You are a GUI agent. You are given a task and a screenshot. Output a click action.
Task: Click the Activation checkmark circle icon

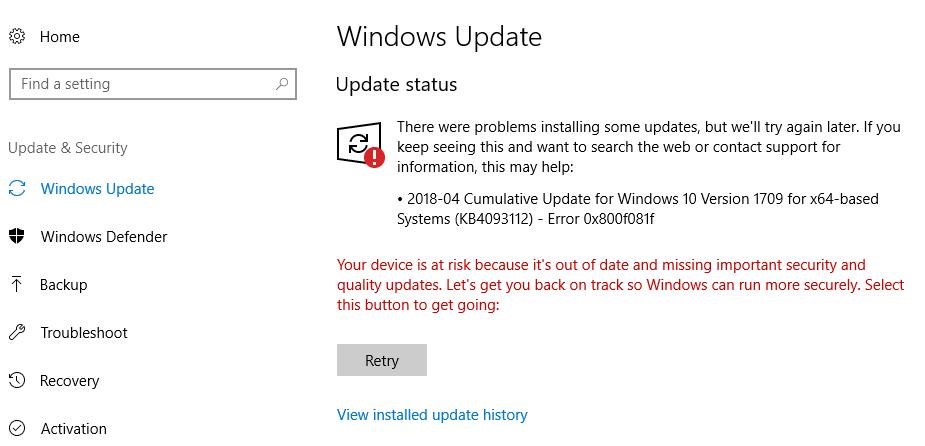17,429
